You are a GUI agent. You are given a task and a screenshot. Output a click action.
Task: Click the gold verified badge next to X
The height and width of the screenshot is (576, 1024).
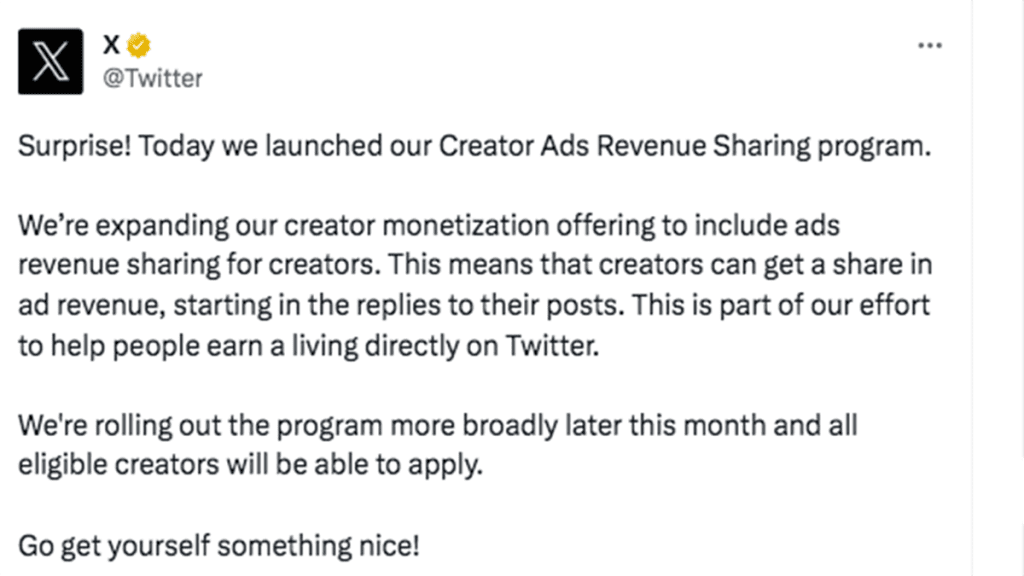coord(138,46)
